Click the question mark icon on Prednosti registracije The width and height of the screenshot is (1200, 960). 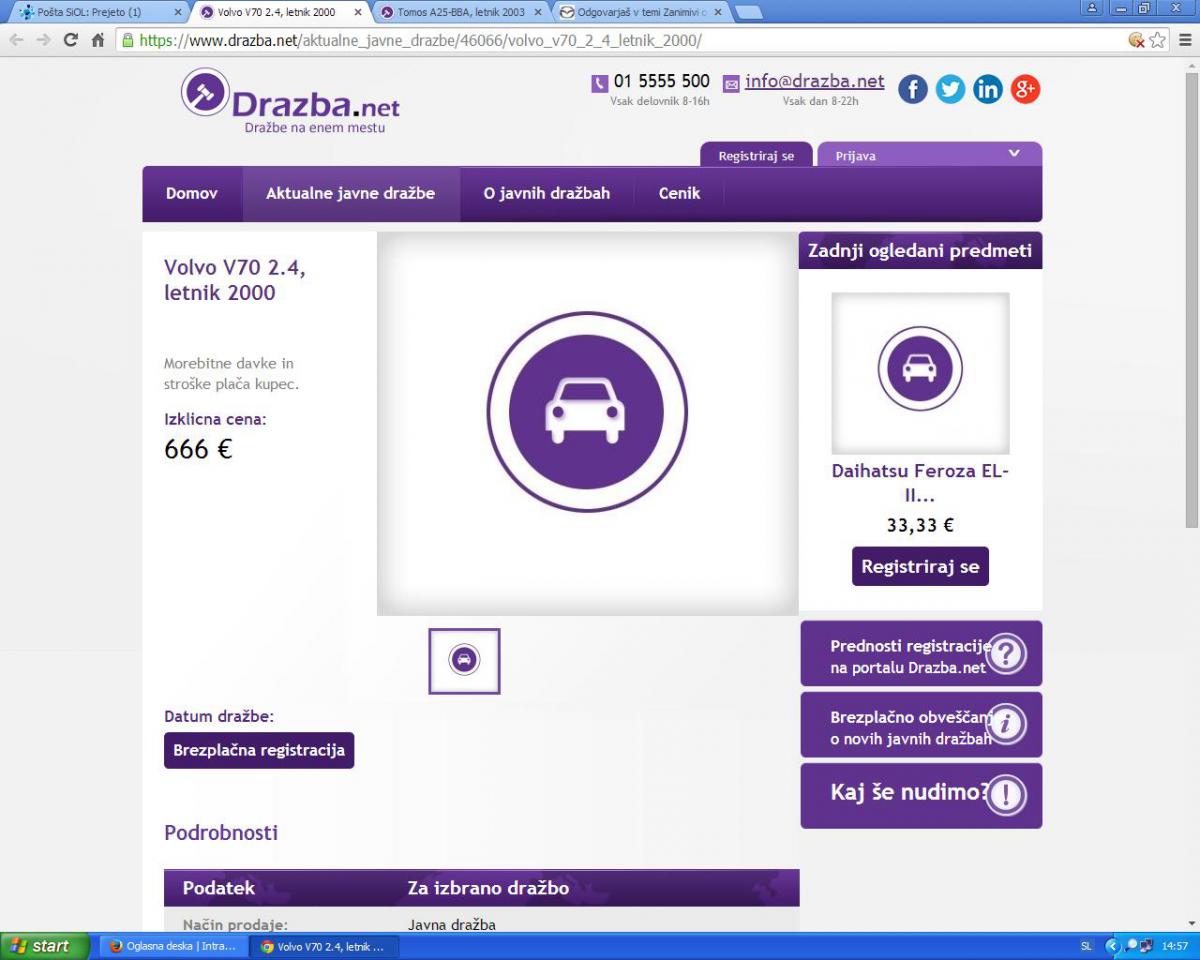click(1006, 654)
